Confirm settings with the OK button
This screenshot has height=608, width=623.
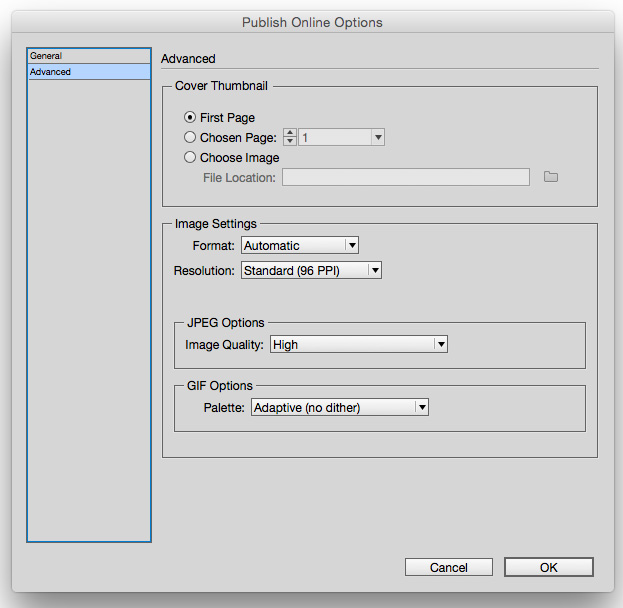[549, 567]
